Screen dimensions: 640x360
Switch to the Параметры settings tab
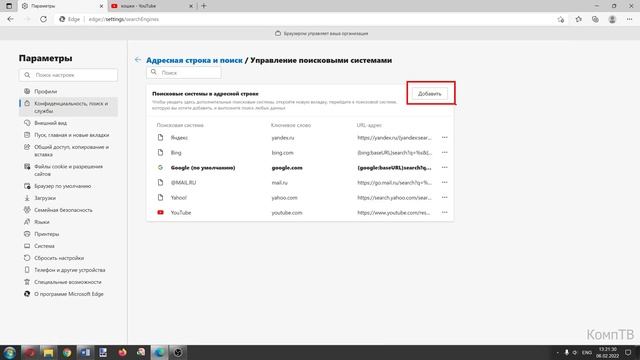(x=61, y=6)
